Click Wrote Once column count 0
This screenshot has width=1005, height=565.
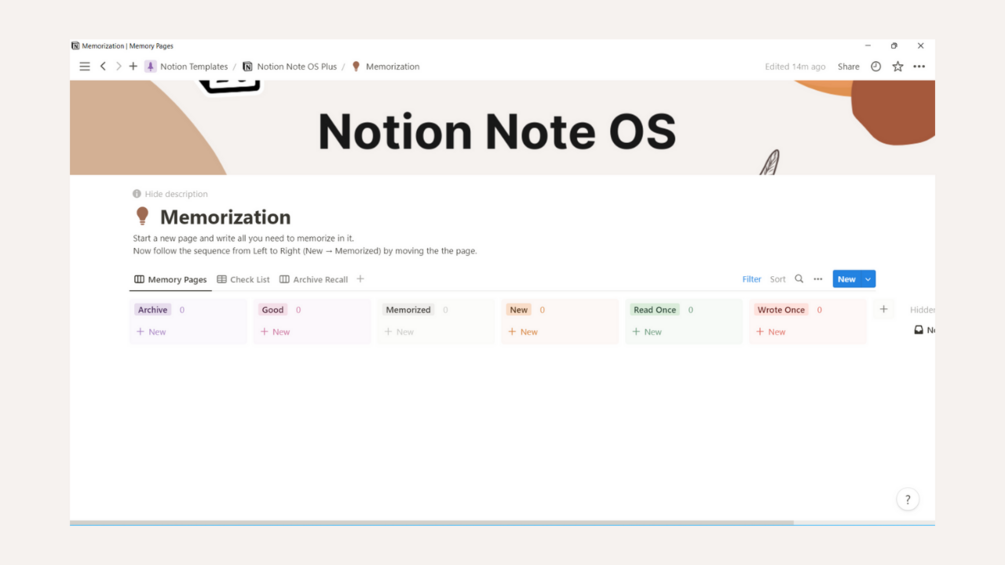pyautogui.click(x=819, y=309)
